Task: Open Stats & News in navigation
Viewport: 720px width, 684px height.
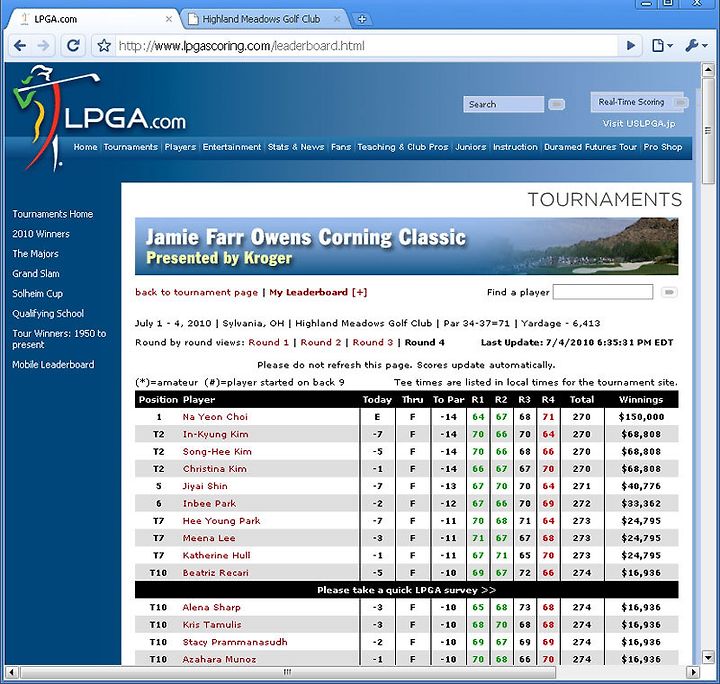Action: [296, 147]
